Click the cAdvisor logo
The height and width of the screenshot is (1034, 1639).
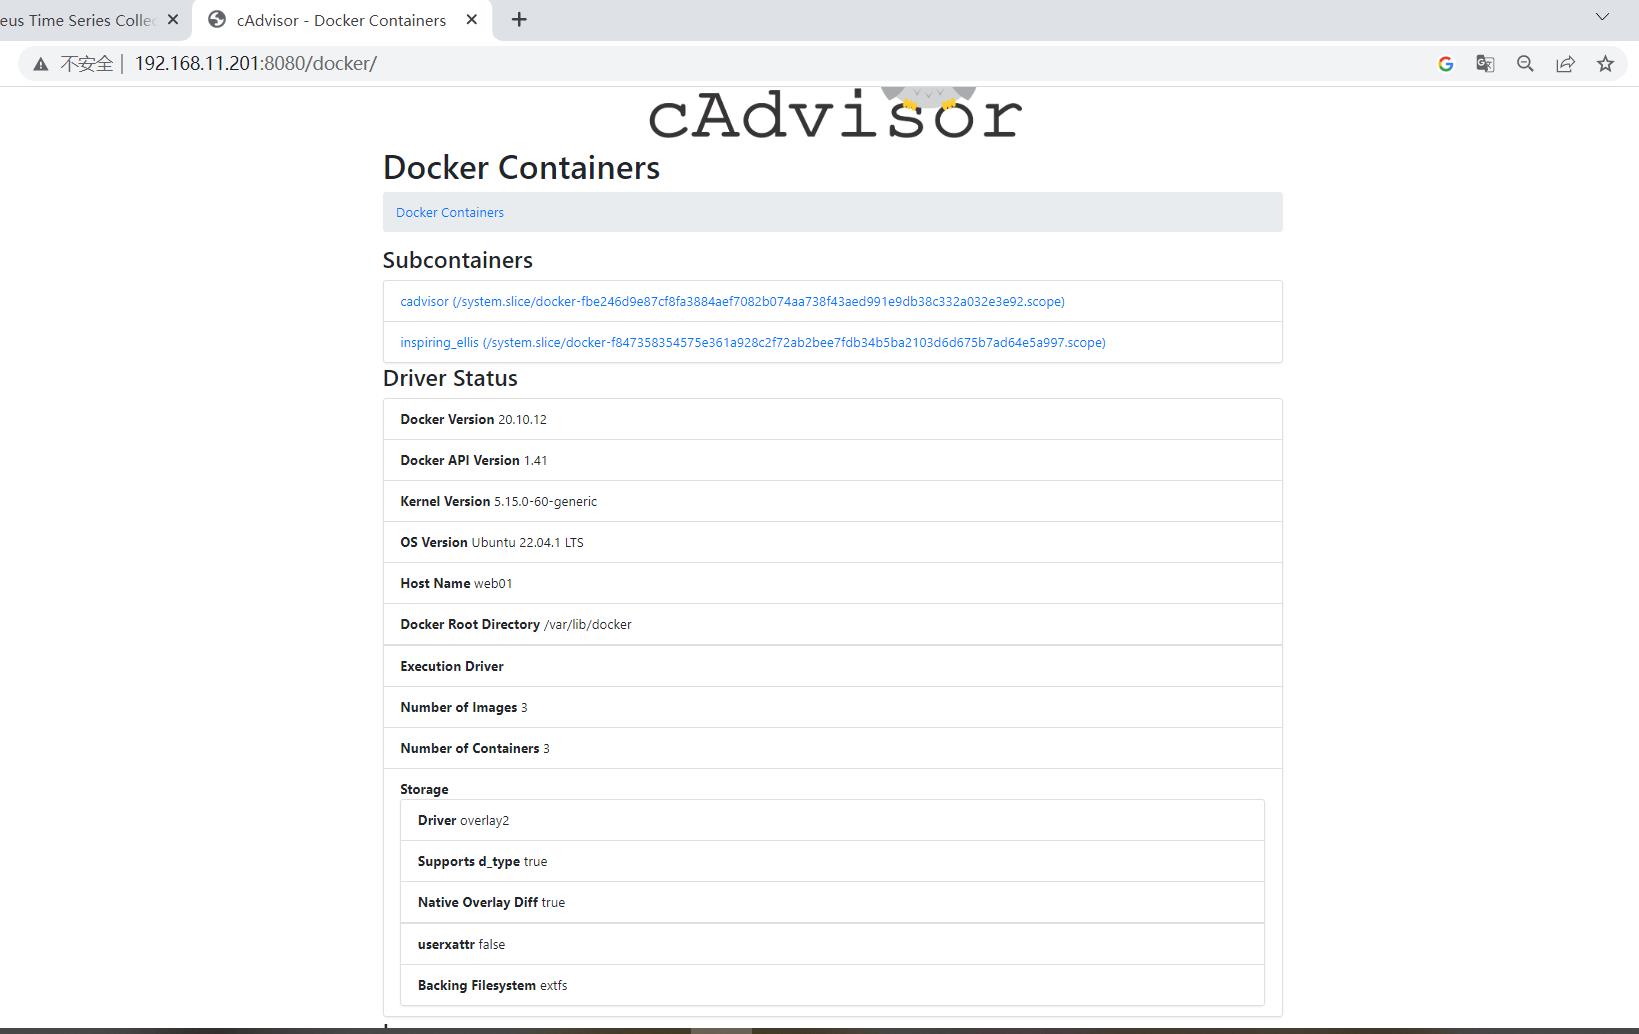point(834,113)
